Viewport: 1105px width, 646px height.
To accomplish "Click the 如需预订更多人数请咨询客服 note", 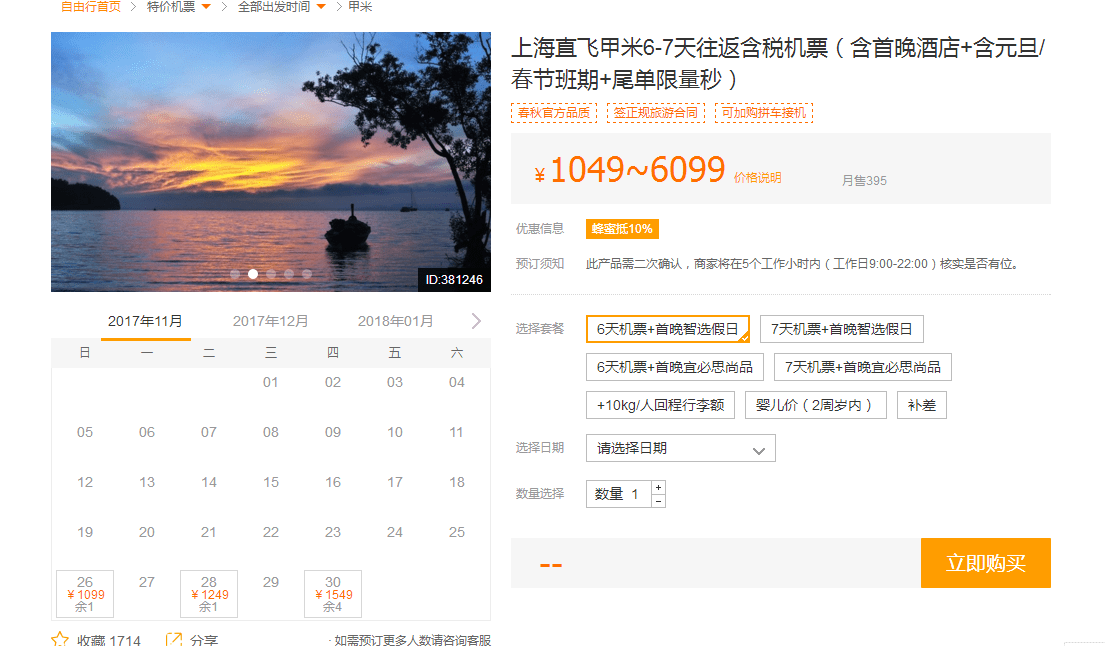I will pos(412,640).
